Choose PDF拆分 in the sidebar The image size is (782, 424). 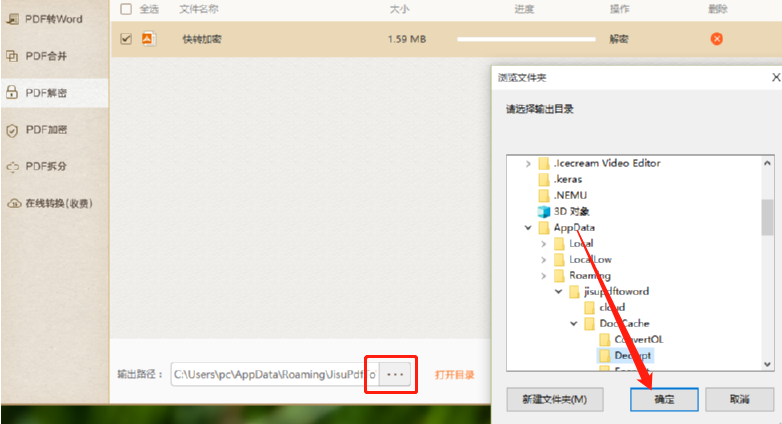tap(54, 166)
